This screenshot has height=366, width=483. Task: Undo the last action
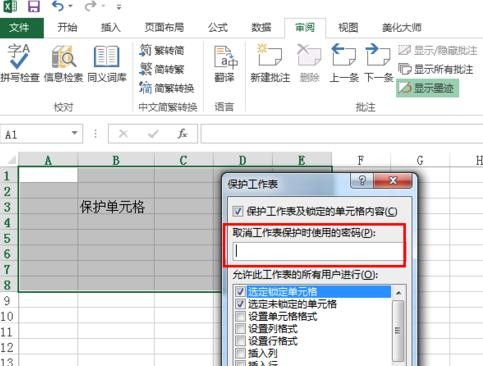[58, 6]
